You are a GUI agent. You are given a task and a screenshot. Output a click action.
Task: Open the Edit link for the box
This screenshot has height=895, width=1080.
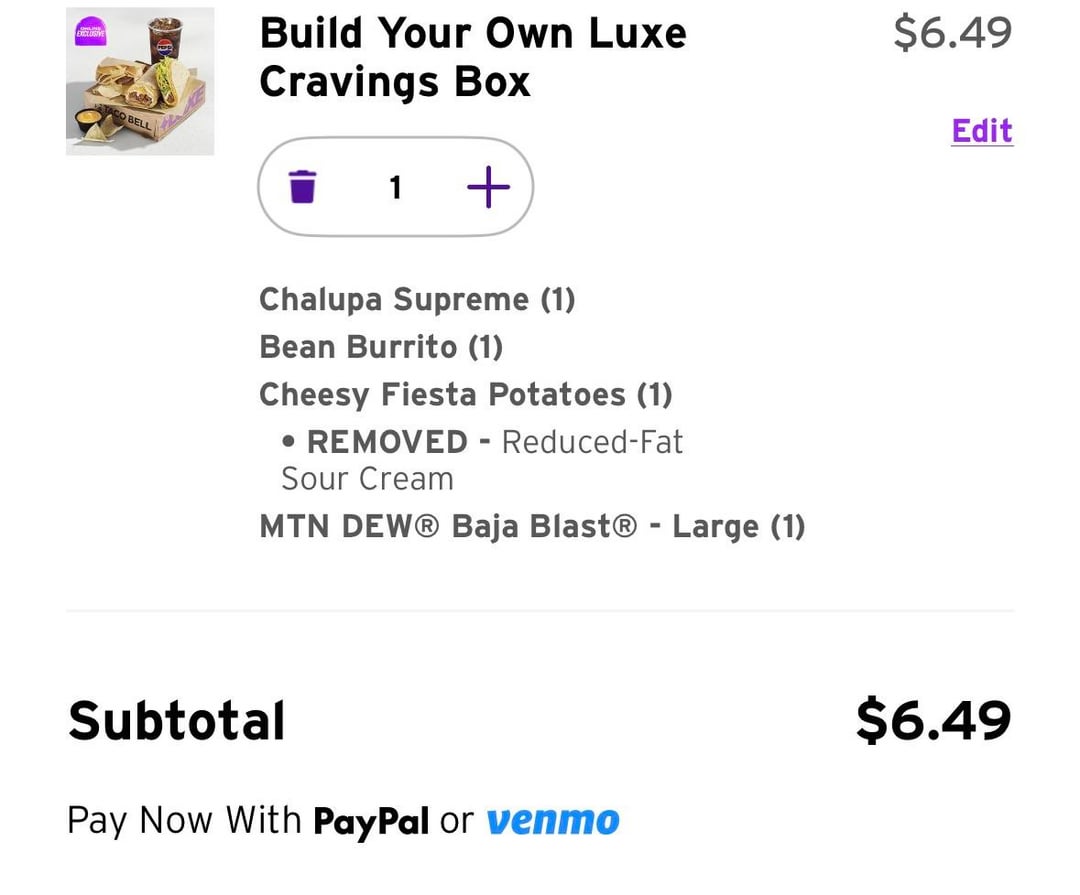click(x=982, y=131)
